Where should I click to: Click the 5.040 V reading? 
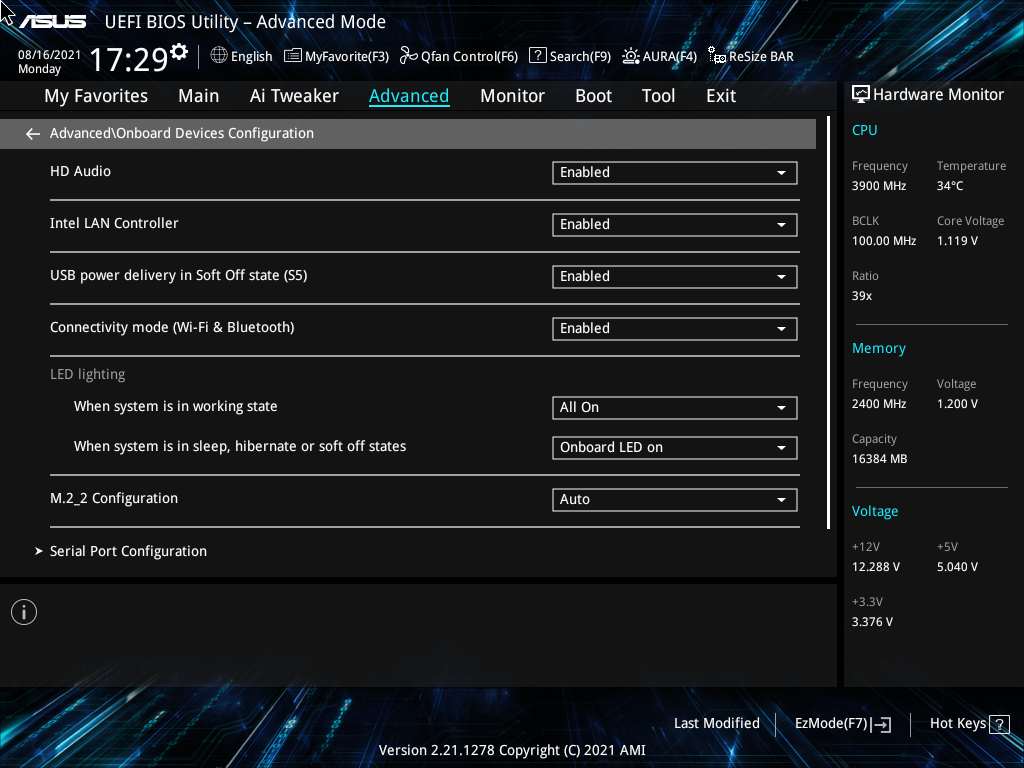click(x=957, y=567)
